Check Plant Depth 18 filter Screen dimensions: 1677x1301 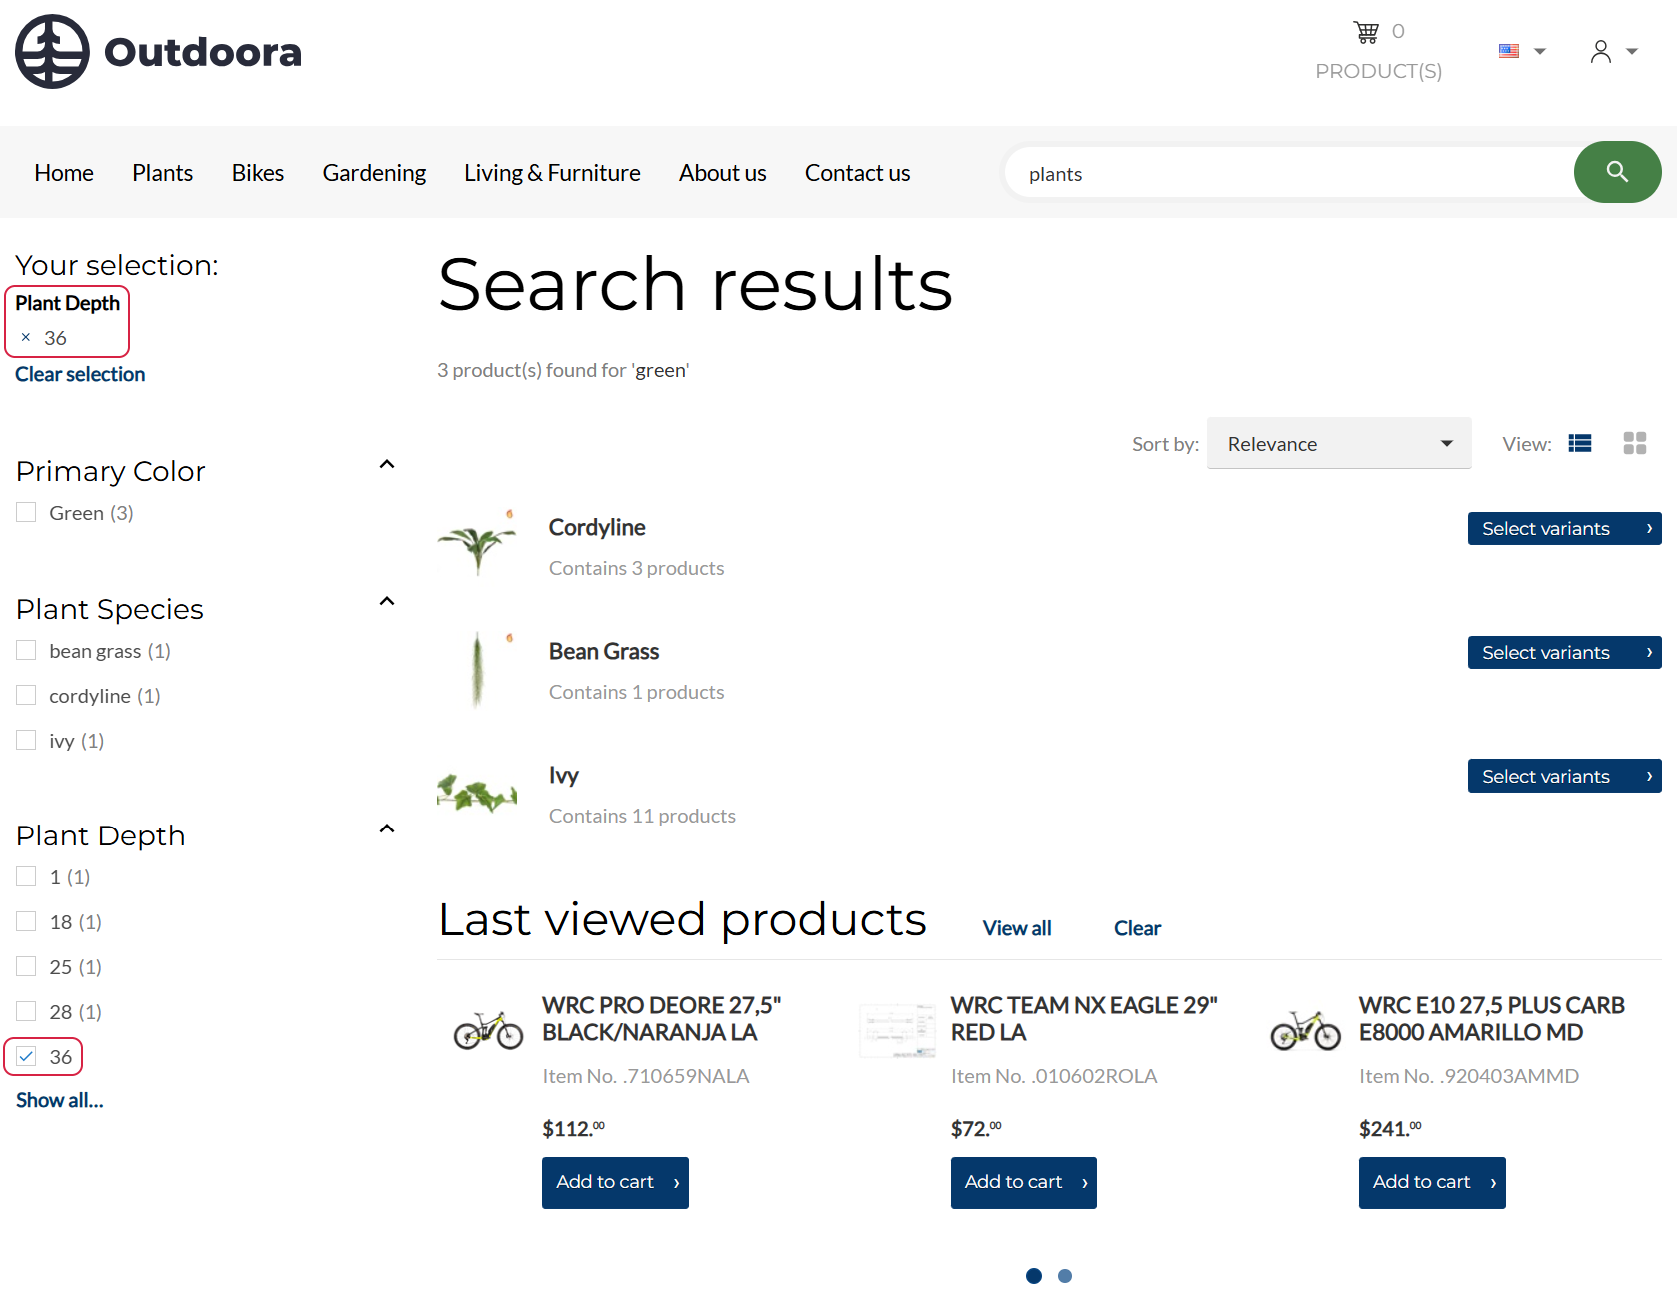(26, 922)
